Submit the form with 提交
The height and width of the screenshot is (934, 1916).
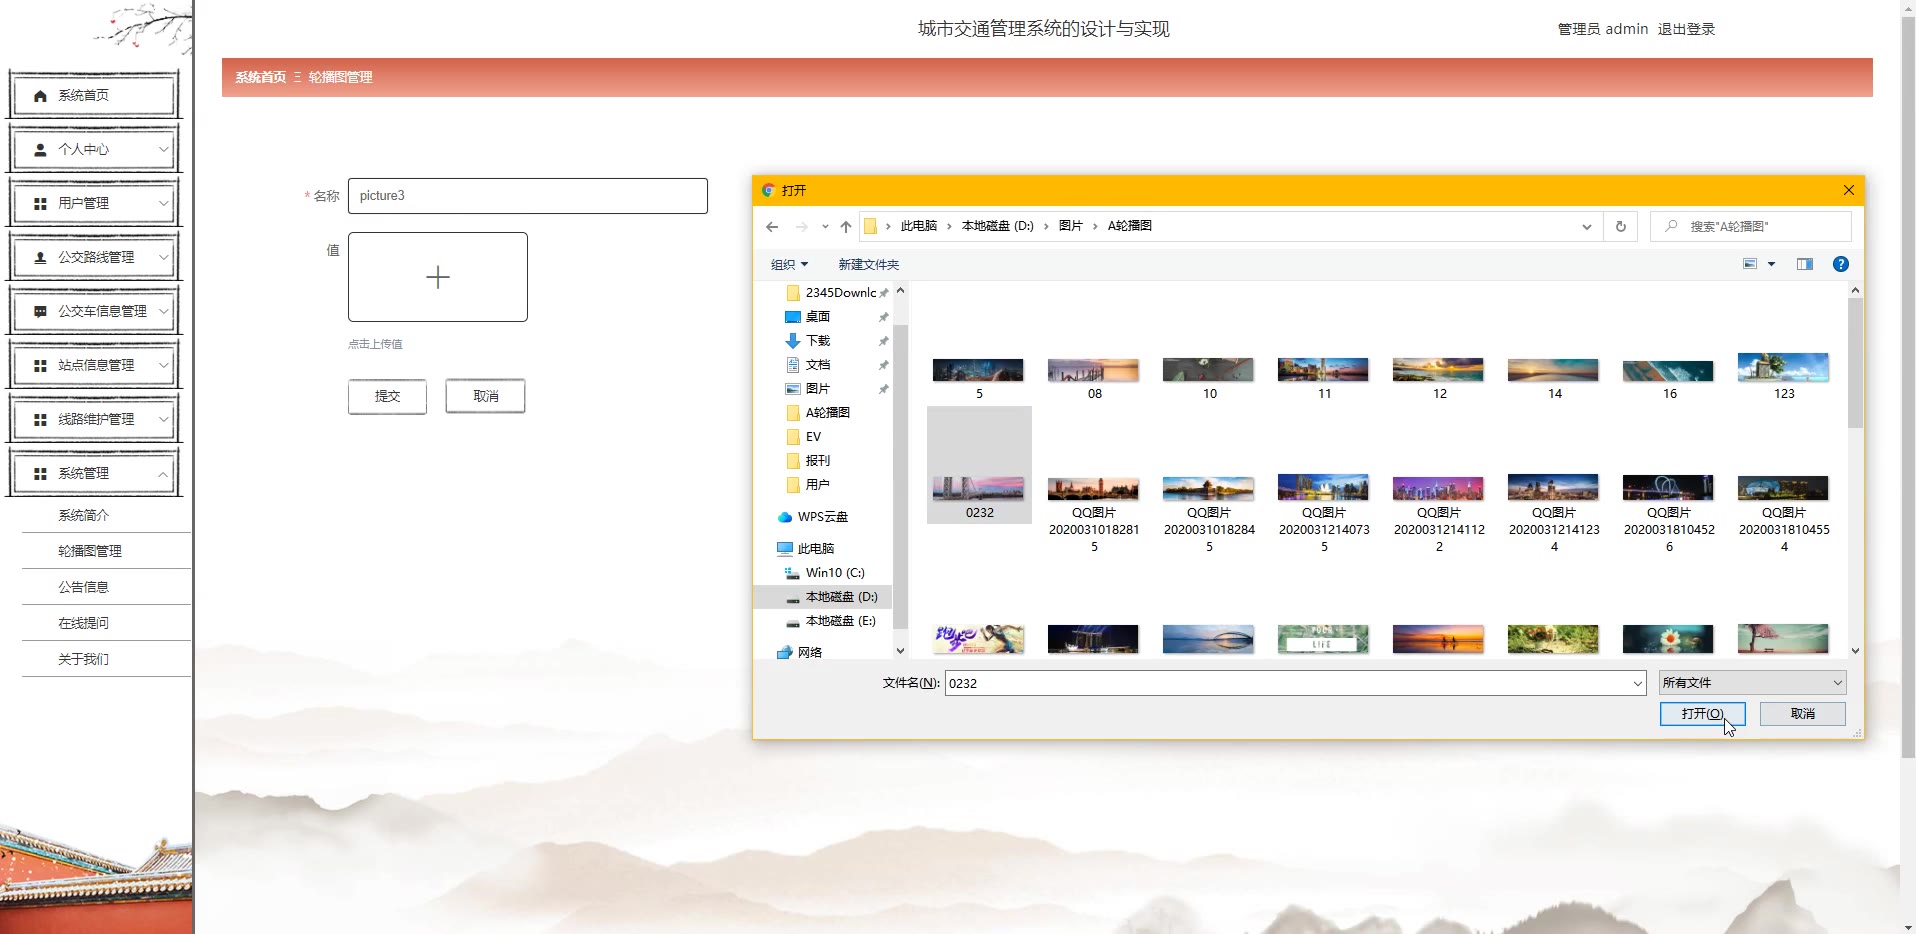pos(387,396)
